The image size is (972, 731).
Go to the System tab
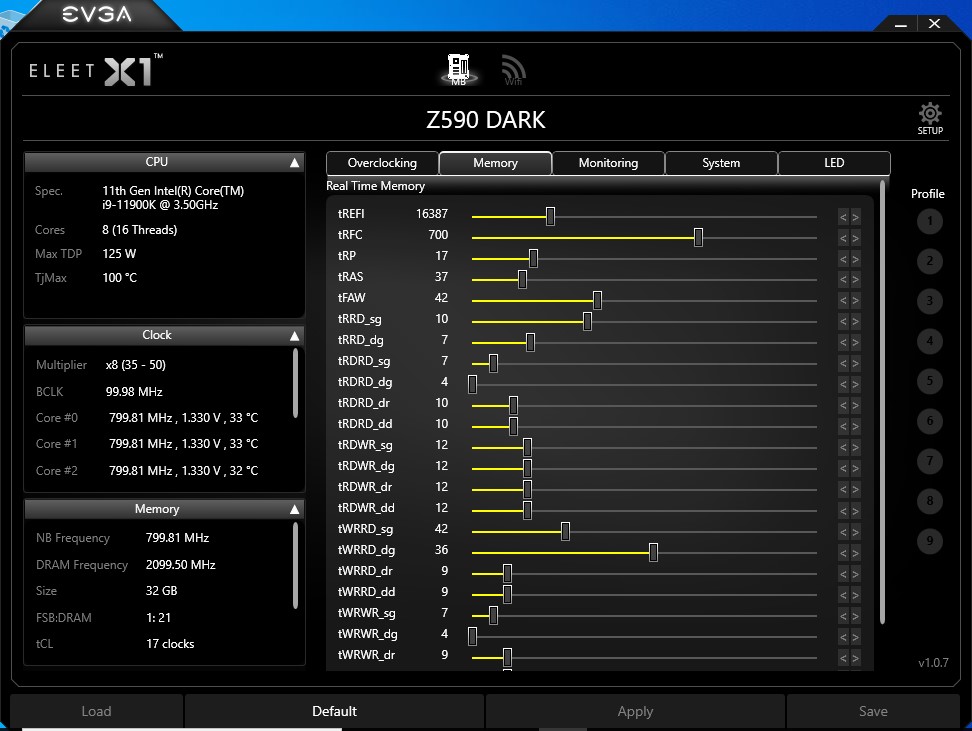(721, 163)
